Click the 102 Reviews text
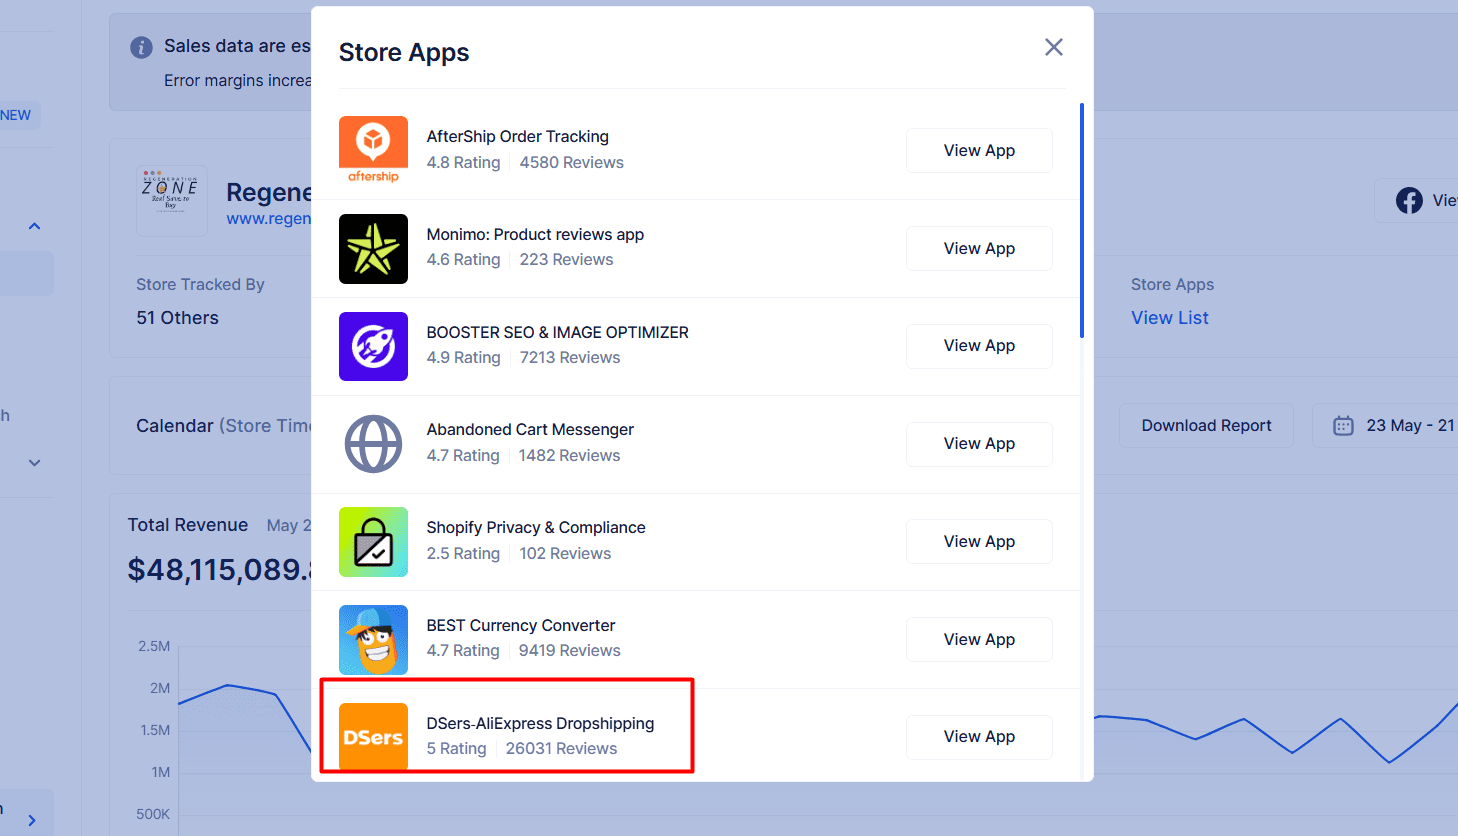 pos(565,554)
